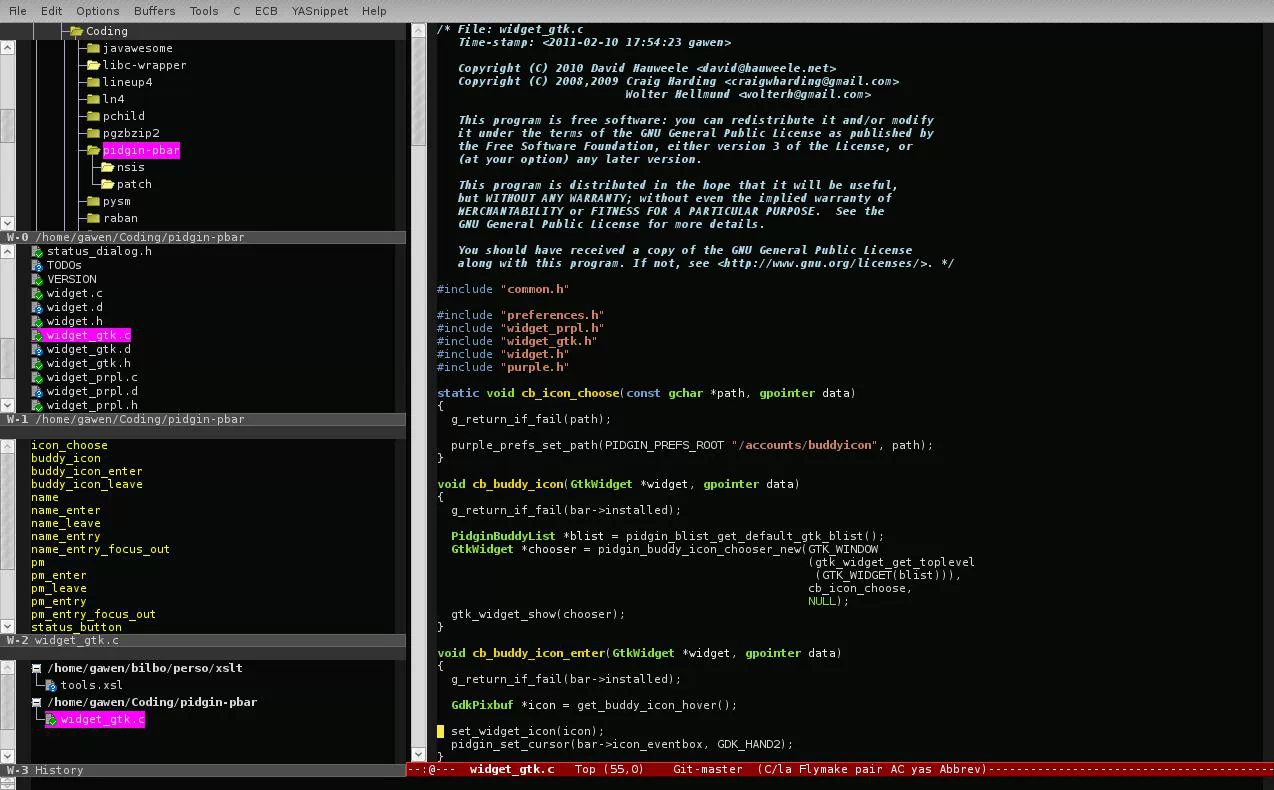Jump to the buddy_icon_enter method

(86, 471)
